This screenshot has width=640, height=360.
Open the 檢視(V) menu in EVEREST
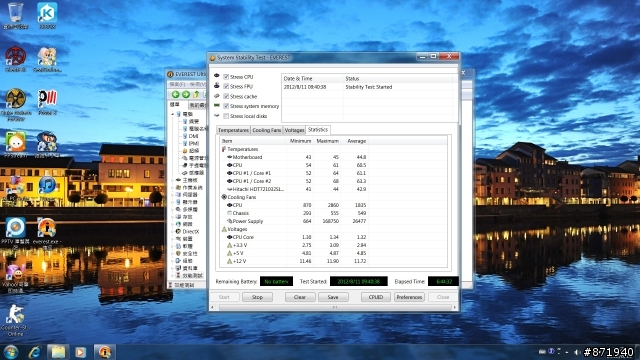coord(198,84)
